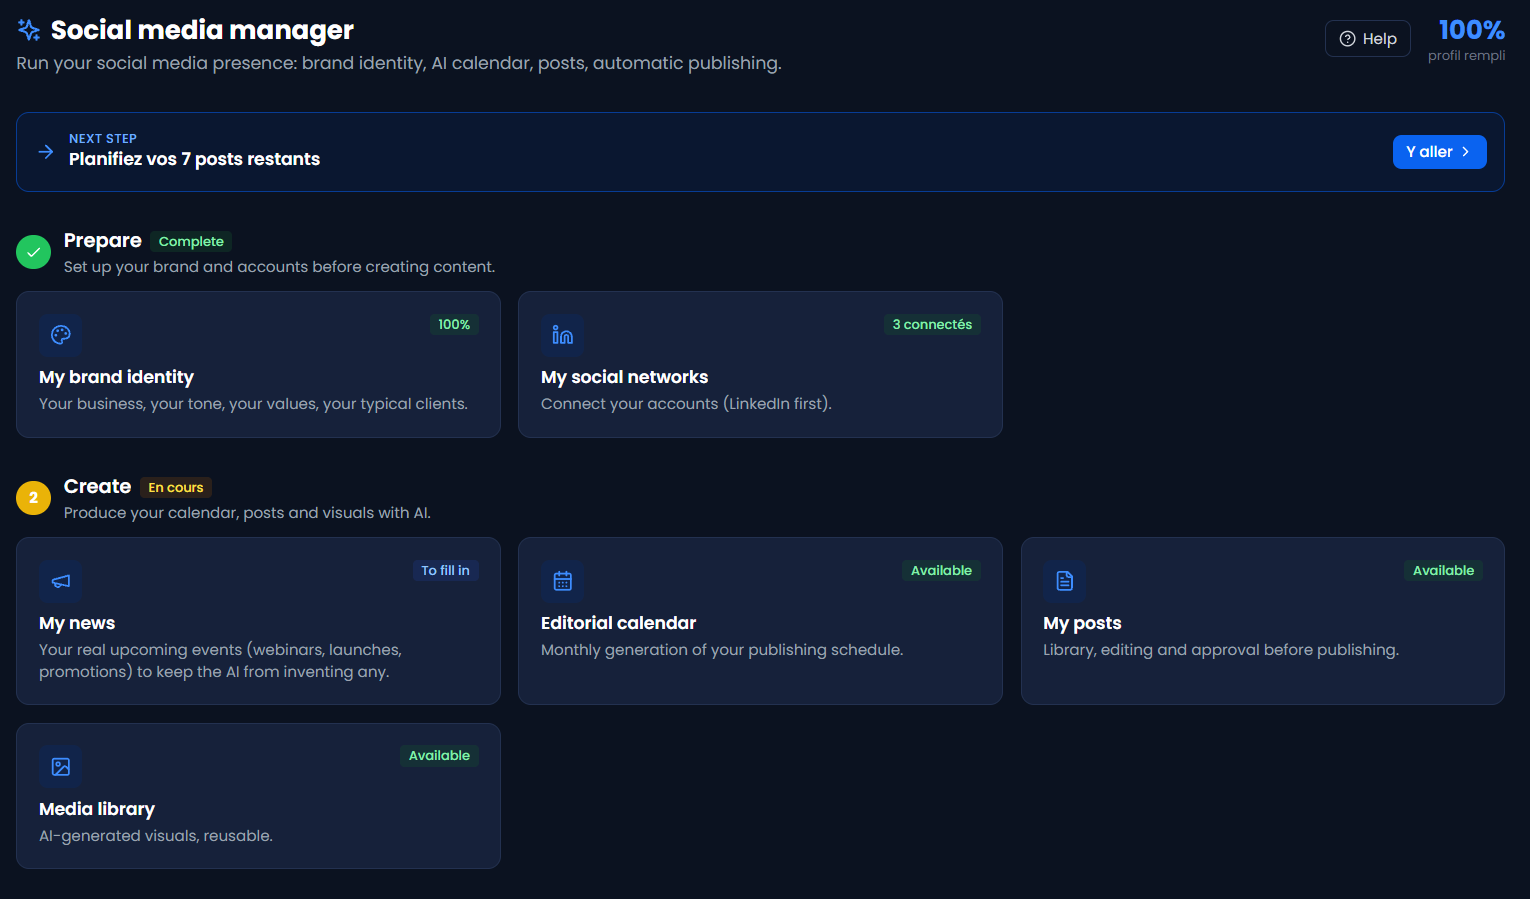1530x899 pixels.
Task: Click the yellow step 2 badge beside Create
Action: (33, 498)
